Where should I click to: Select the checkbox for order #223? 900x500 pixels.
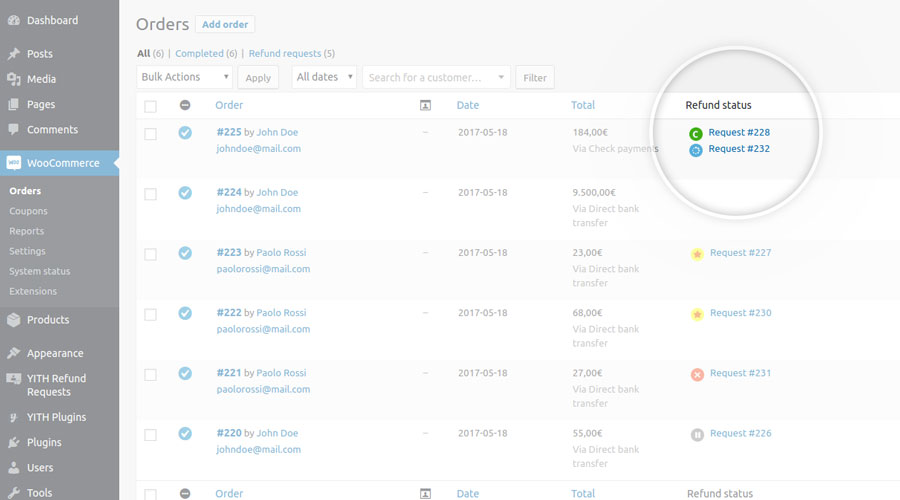[x=150, y=254]
